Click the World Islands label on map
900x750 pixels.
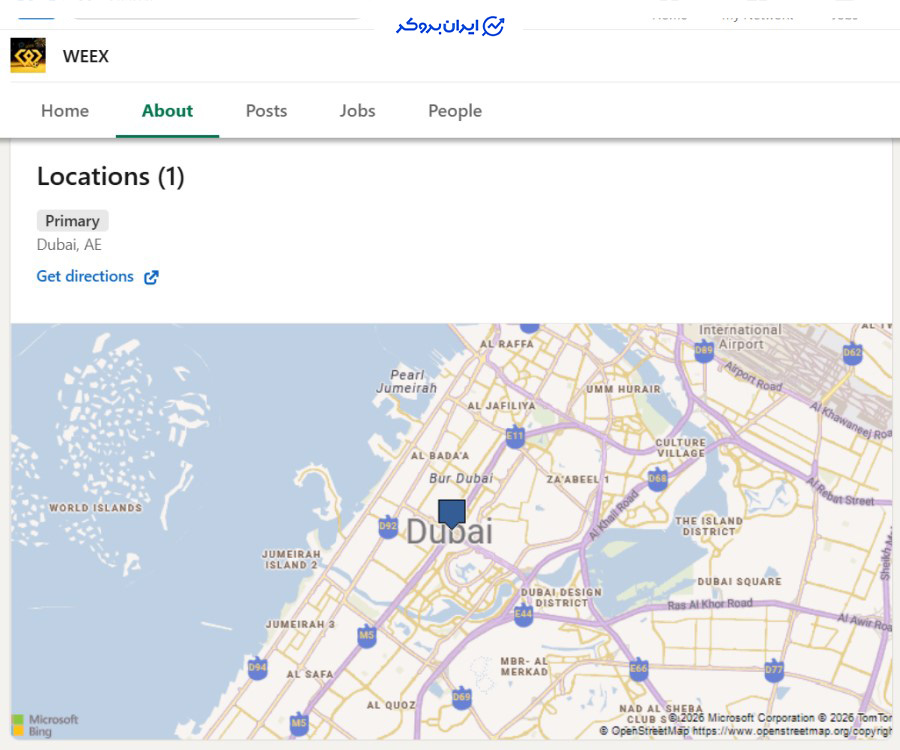tap(96, 508)
